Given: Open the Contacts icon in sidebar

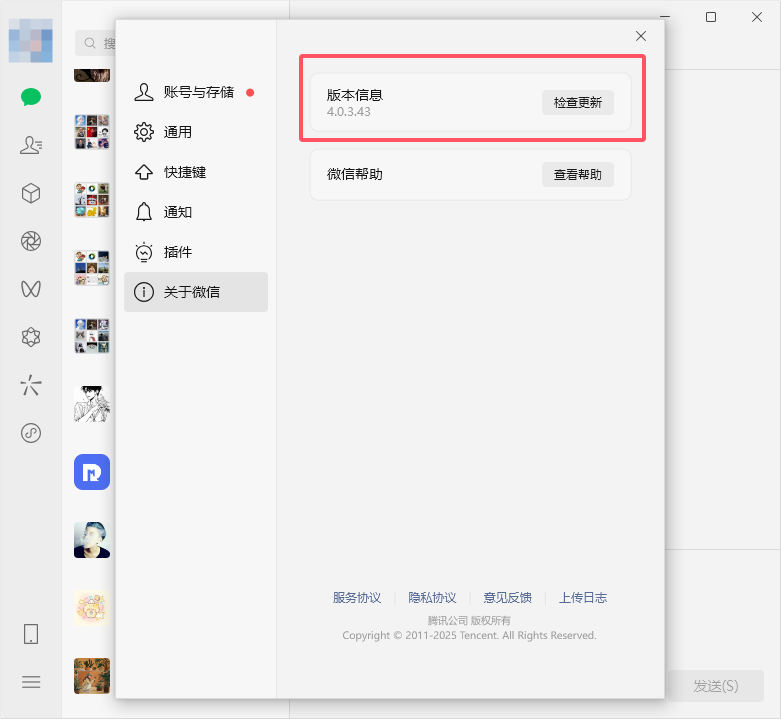Looking at the screenshot, I should click(x=31, y=145).
